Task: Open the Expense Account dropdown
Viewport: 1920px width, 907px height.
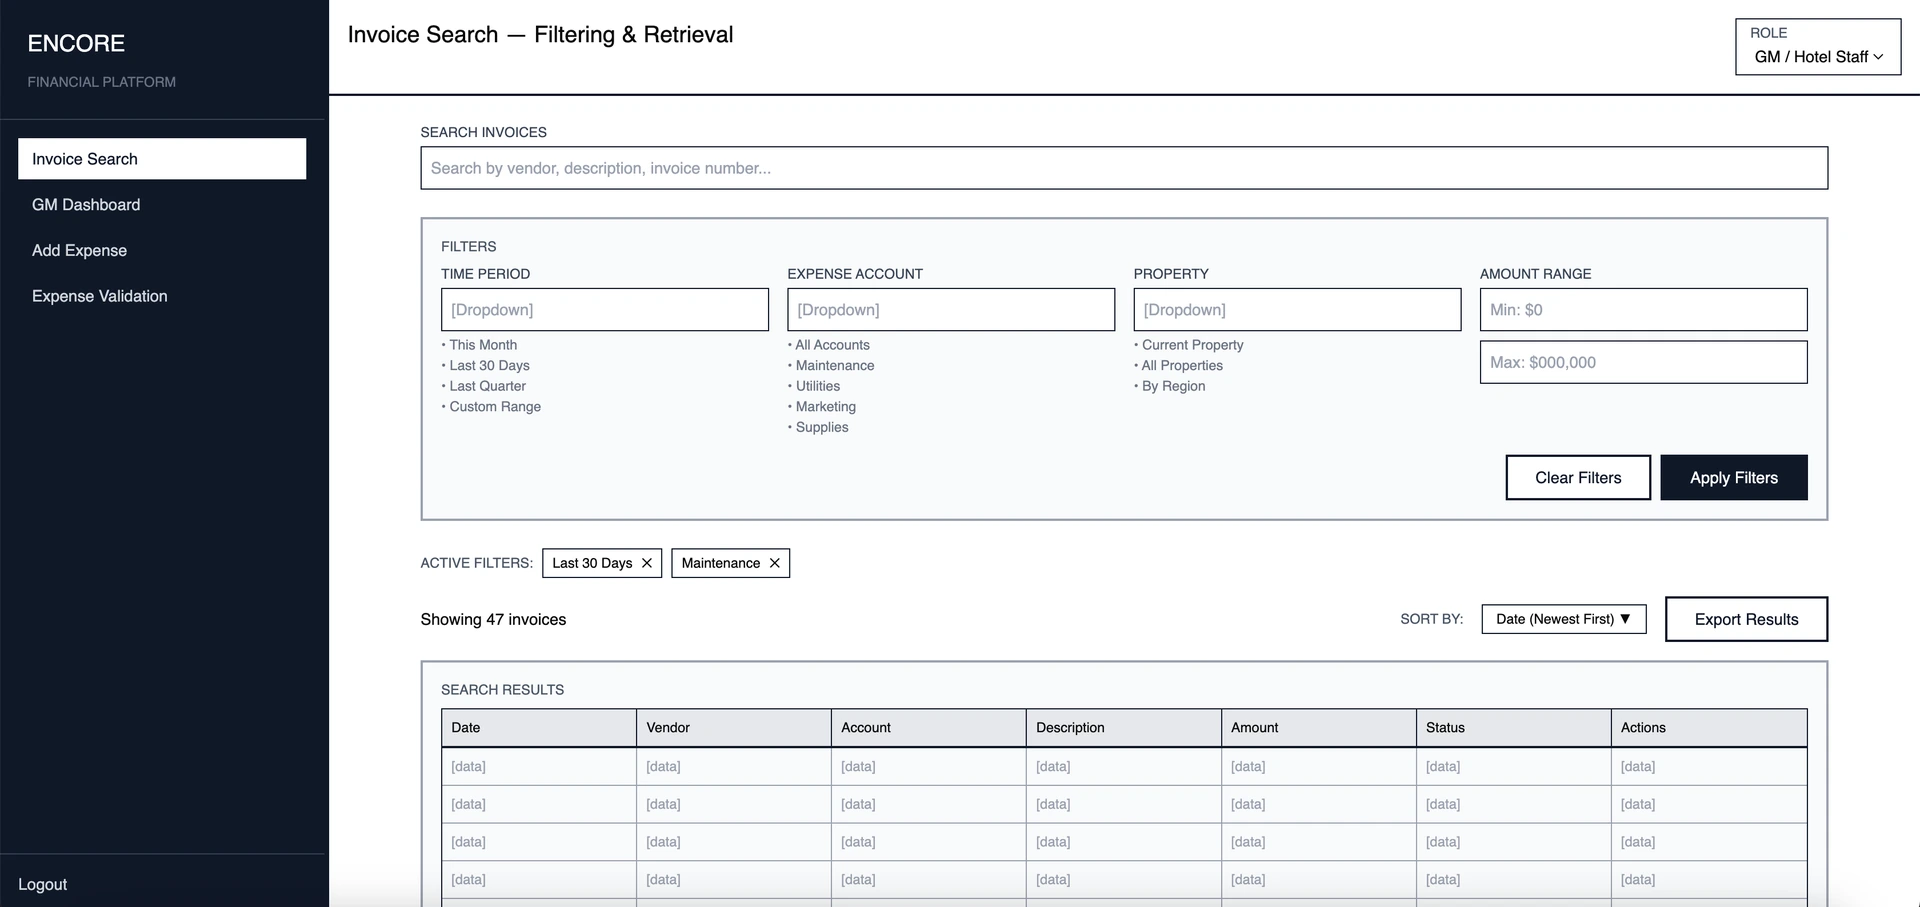Action: pos(950,309)
